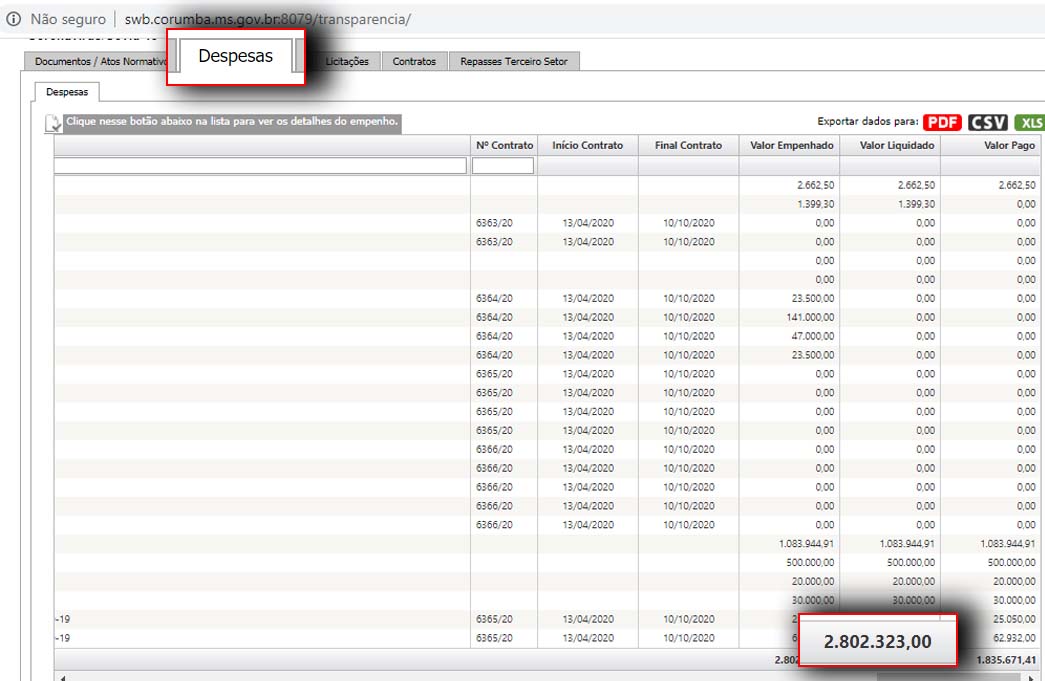This screenshot has width=1045, height=681.
Task: Export data as PDF
Action: click(x=942, y=123)
